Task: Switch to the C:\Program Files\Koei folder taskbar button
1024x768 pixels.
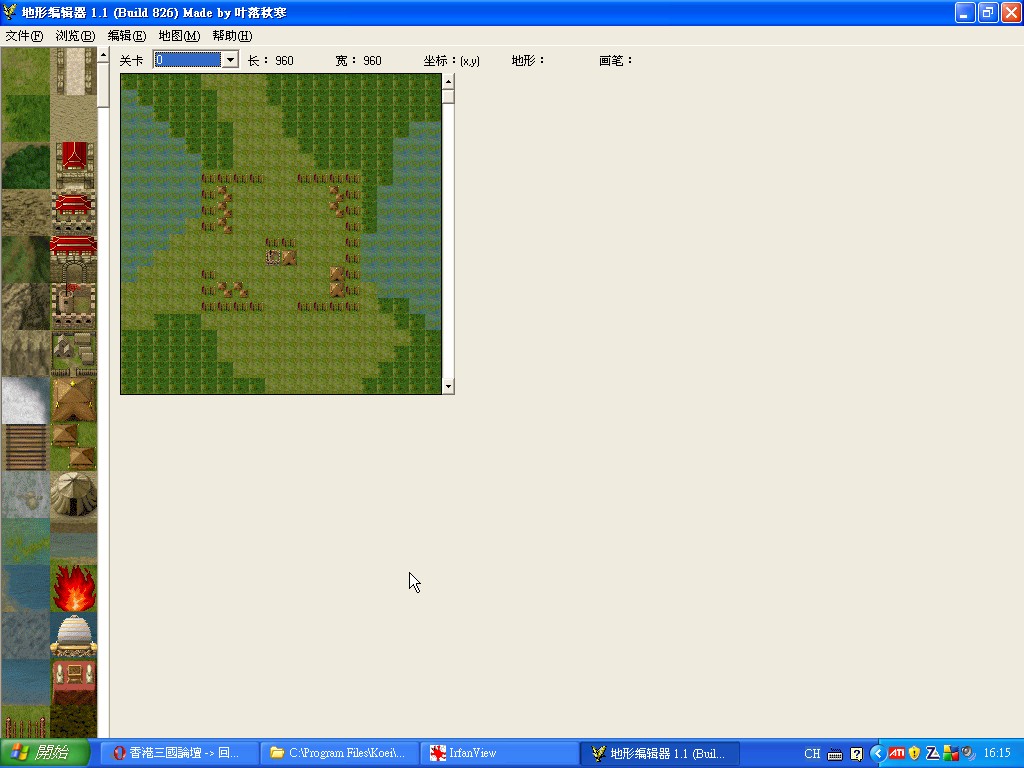Action: click(x=339, y=753)
